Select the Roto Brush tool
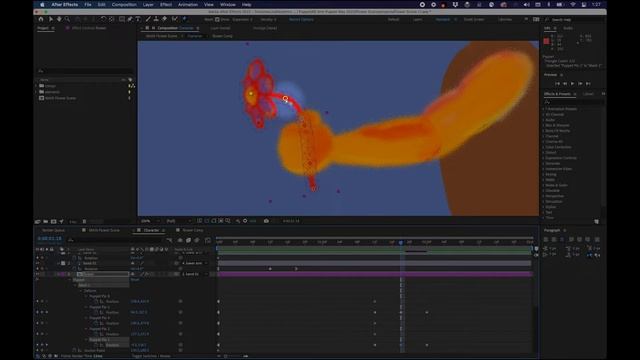640x360 pixels. pos(175,19)
